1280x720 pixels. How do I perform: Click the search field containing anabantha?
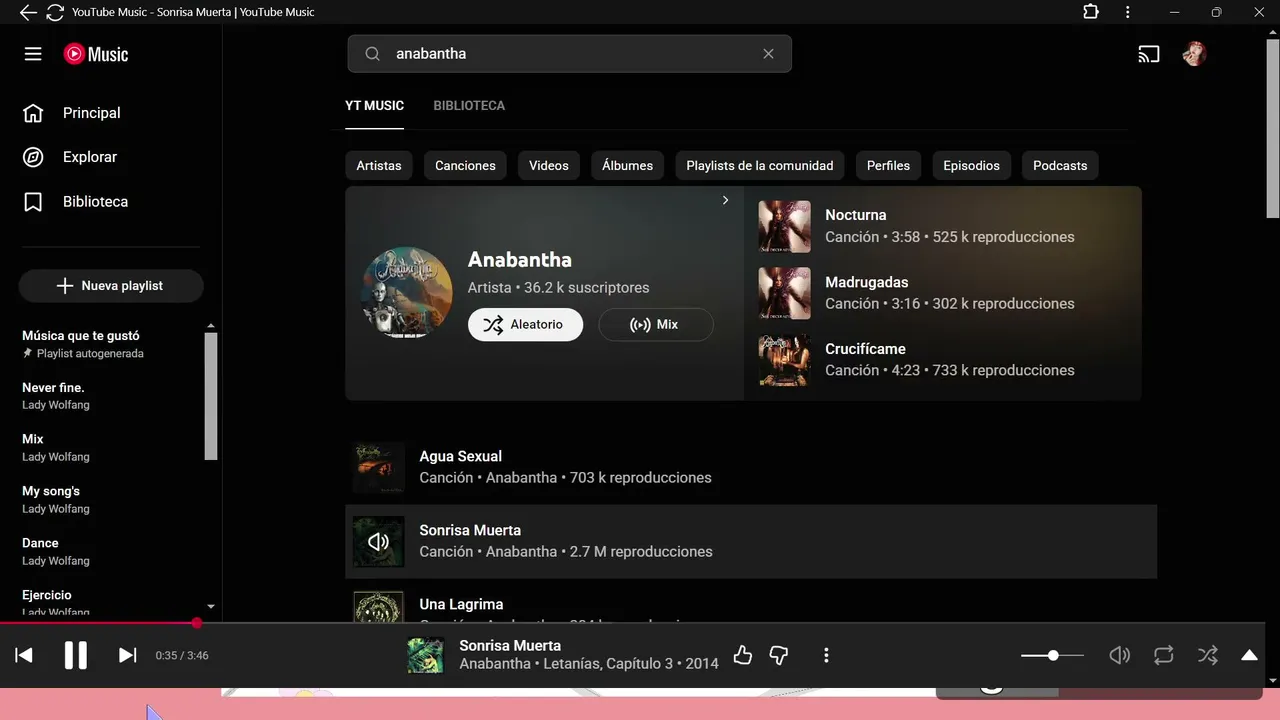tap(570, 54)
